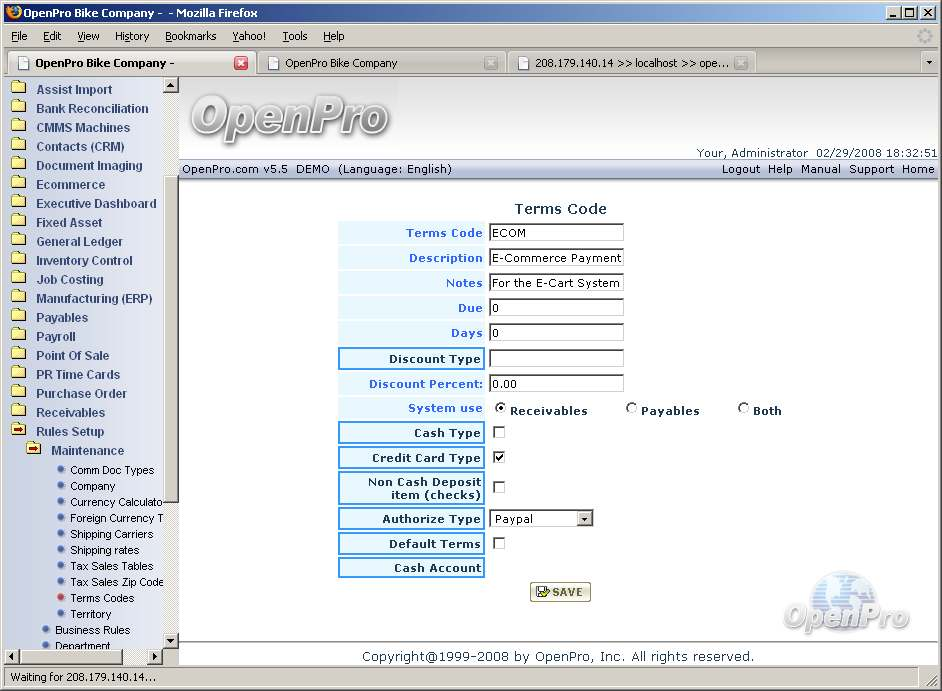Click the Discount Percent input field
The width and height of the screenshot is (942, 691).
556,384
